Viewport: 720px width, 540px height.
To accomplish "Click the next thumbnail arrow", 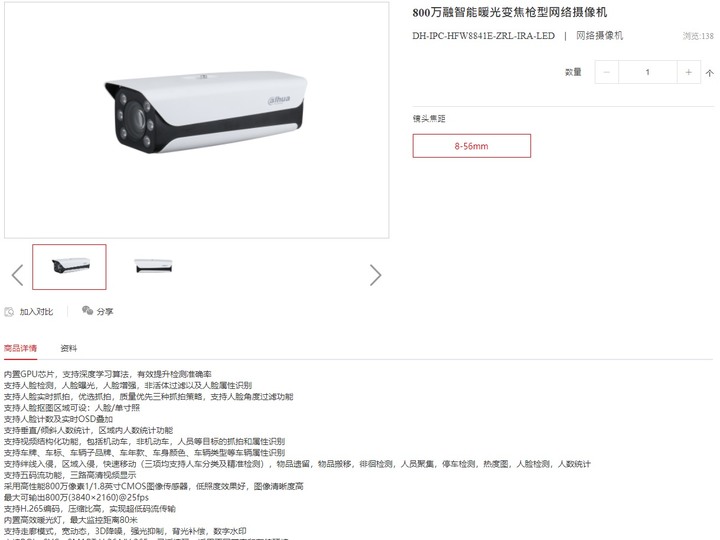I will click(376, 275).
